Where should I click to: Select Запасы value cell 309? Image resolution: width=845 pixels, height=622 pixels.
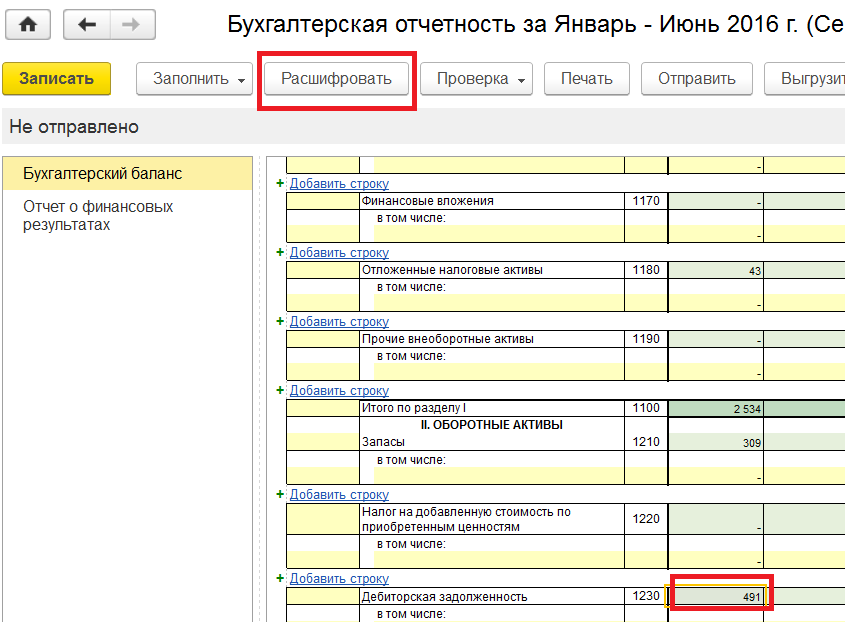click(x=716, y=443)
